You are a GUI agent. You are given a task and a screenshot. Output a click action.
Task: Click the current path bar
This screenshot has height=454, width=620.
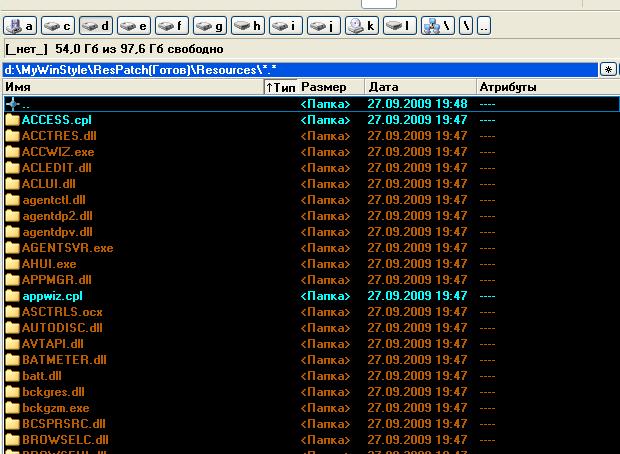tap(300, 70)
